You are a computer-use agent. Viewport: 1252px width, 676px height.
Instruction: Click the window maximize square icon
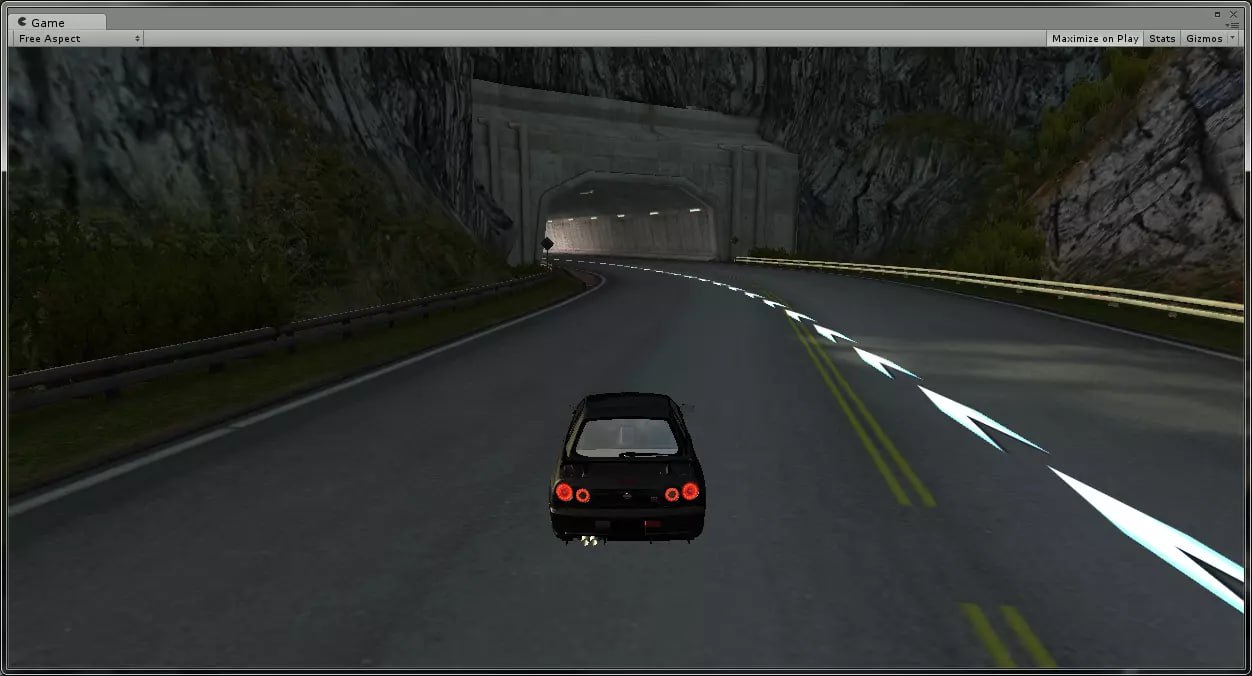coord(1217,14)
